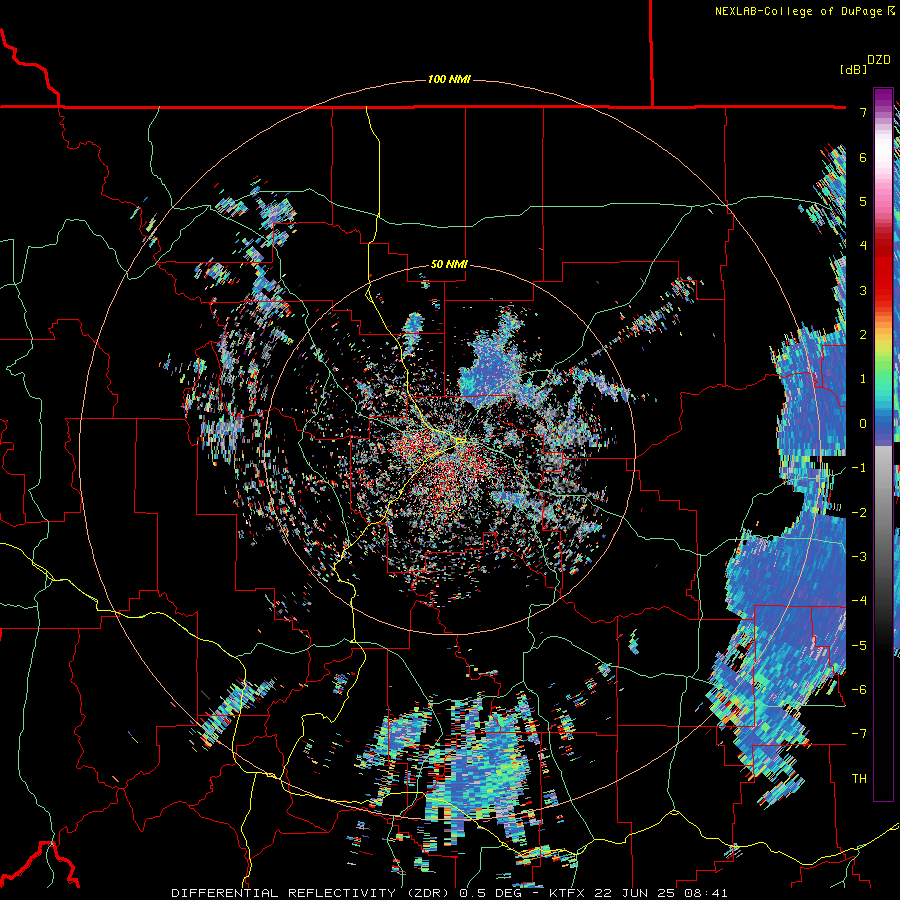The image size is (900, 900).
Task: Click the '-1' value on color scale
Action: [859, 468]
